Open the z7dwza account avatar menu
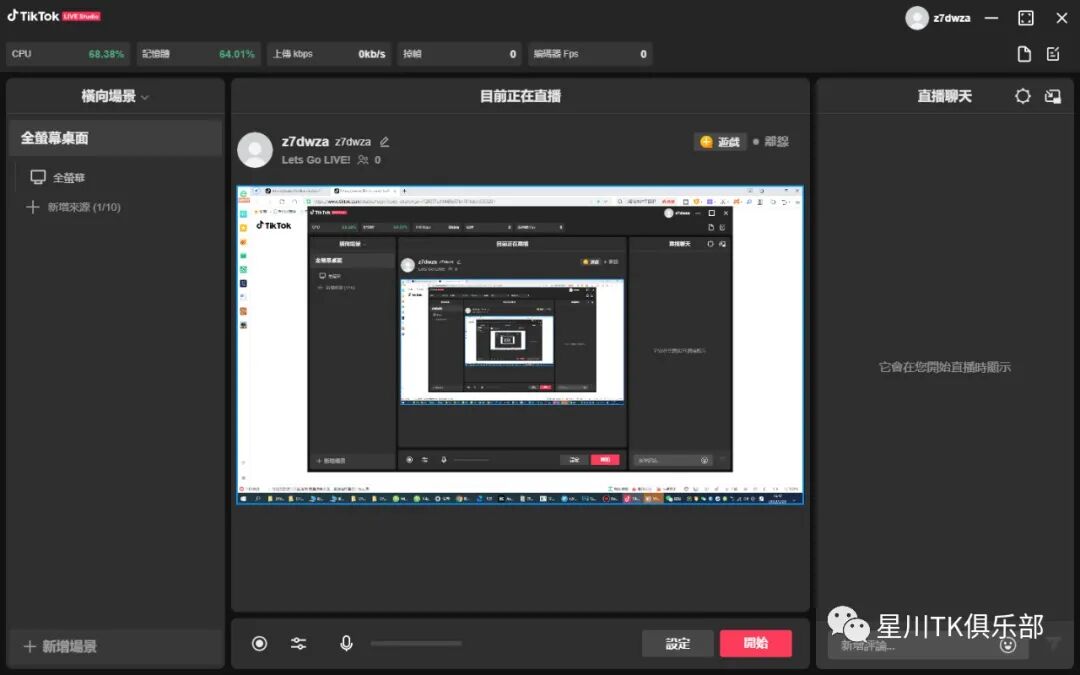 [917, 18]
